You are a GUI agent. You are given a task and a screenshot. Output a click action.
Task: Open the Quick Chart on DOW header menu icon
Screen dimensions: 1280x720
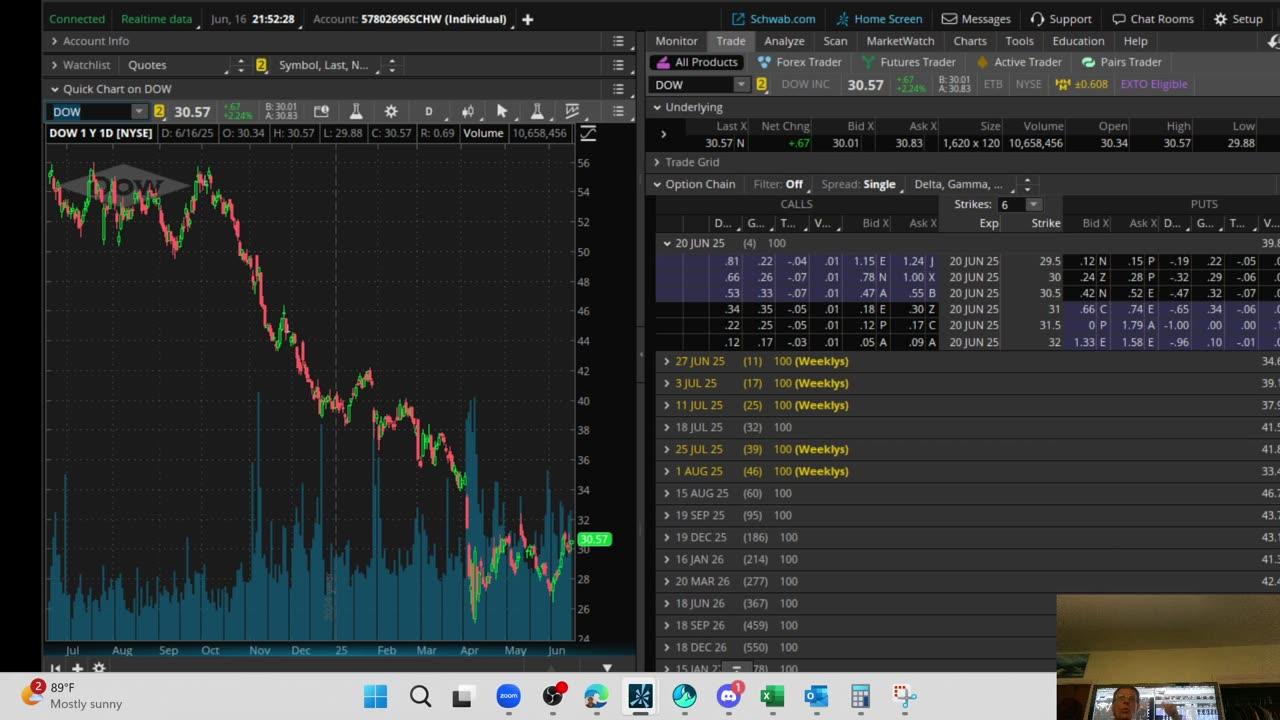coord(618,89)
